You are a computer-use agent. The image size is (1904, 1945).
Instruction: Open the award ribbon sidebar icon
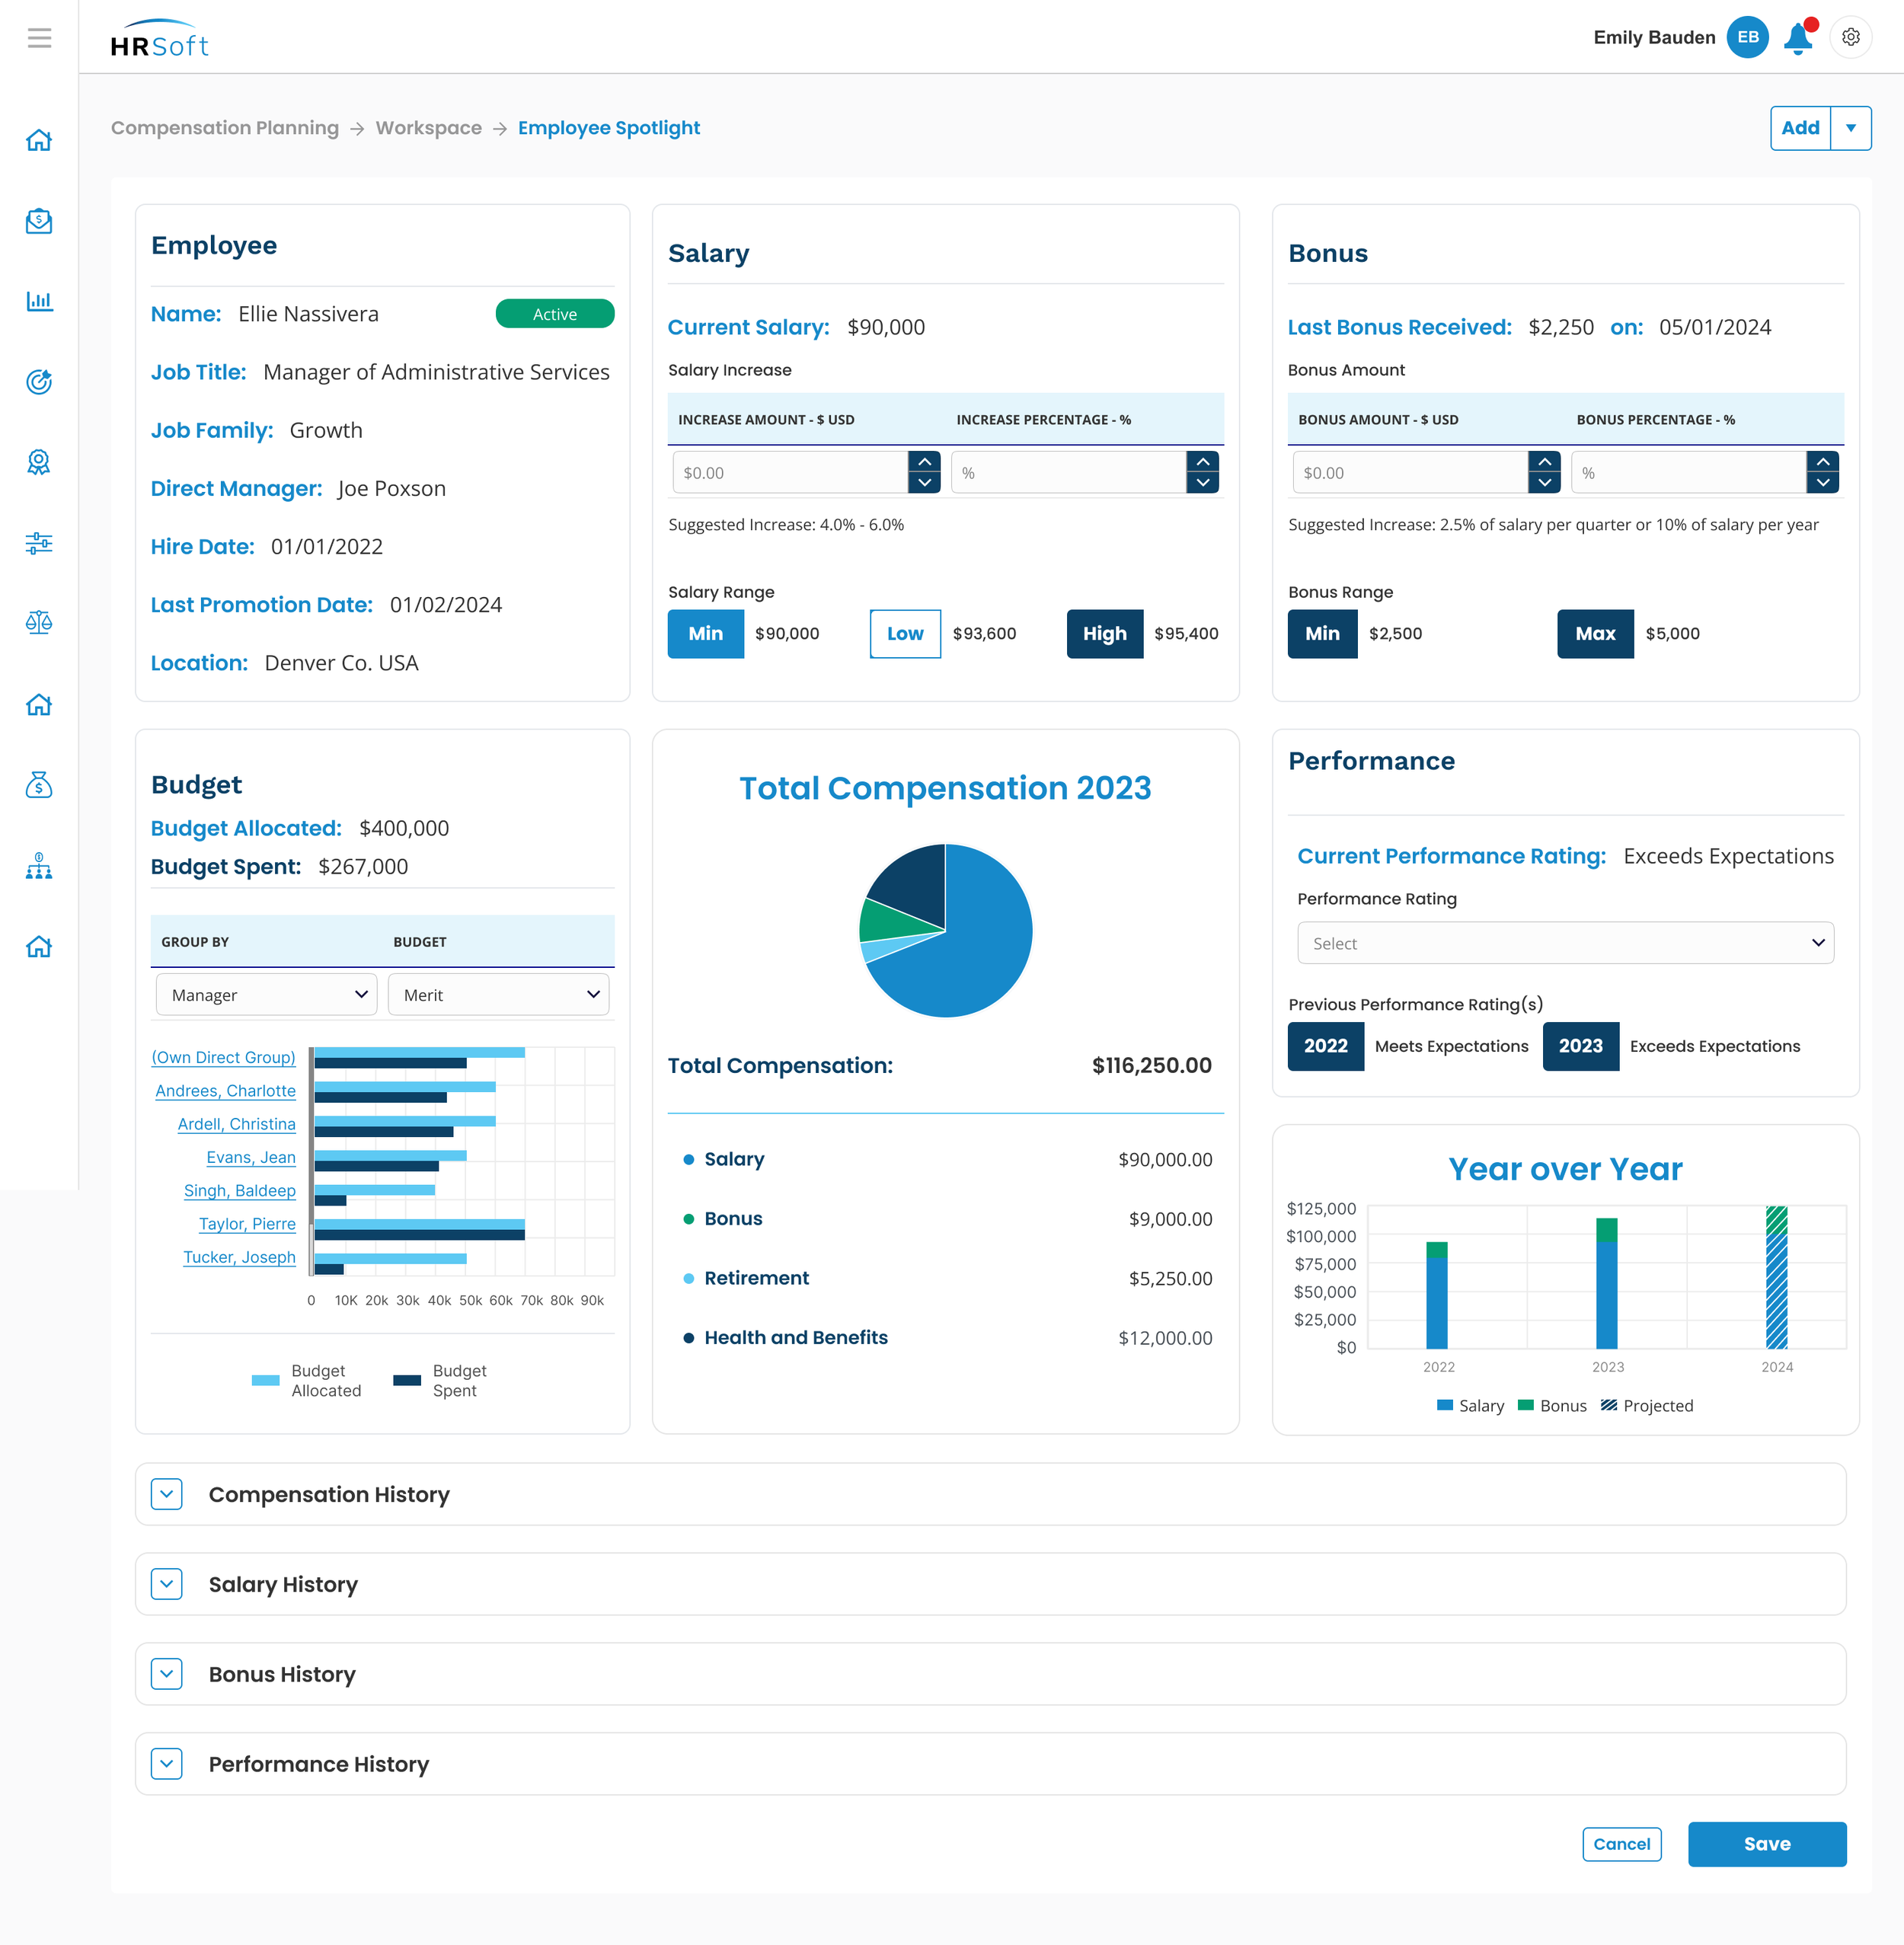(x=39, y=462)
